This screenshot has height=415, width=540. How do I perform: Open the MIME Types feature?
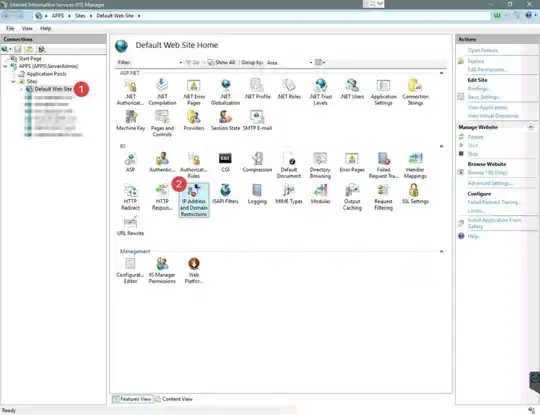tap(289, 194)
